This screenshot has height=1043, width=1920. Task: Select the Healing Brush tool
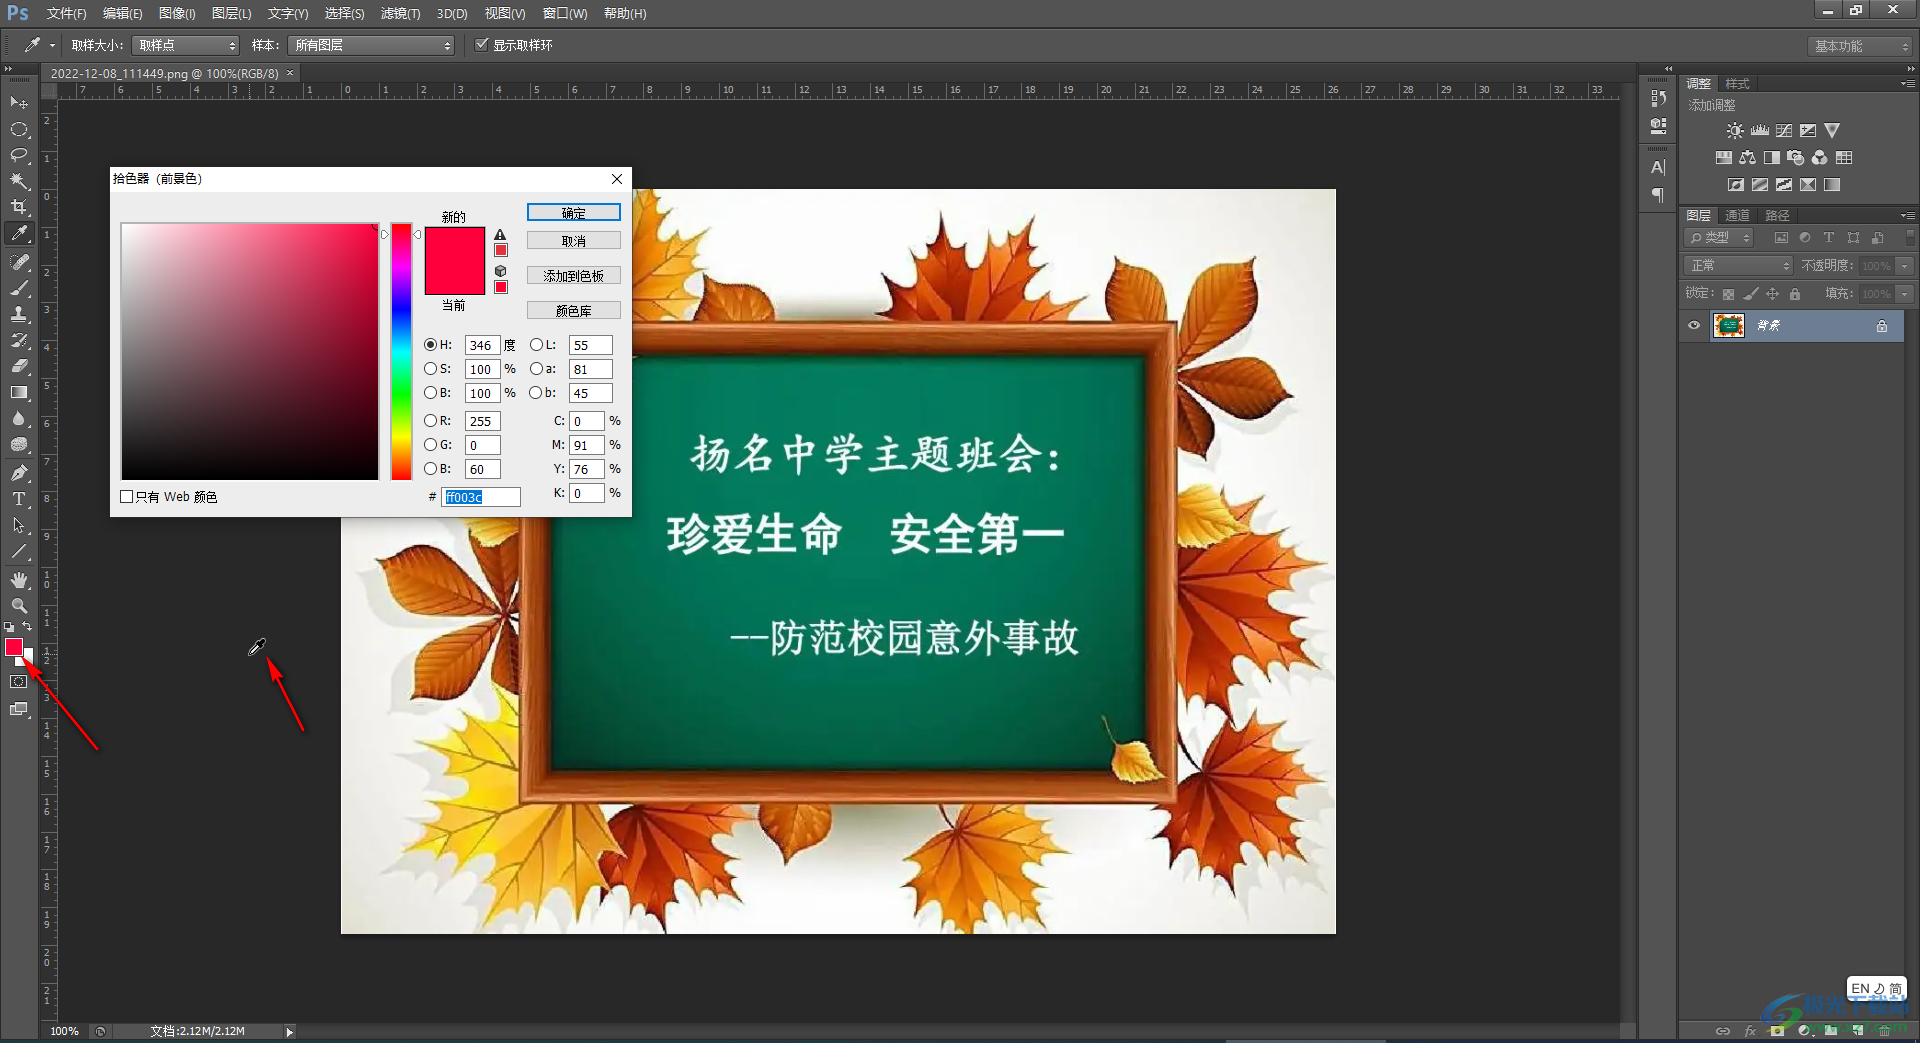18,262
